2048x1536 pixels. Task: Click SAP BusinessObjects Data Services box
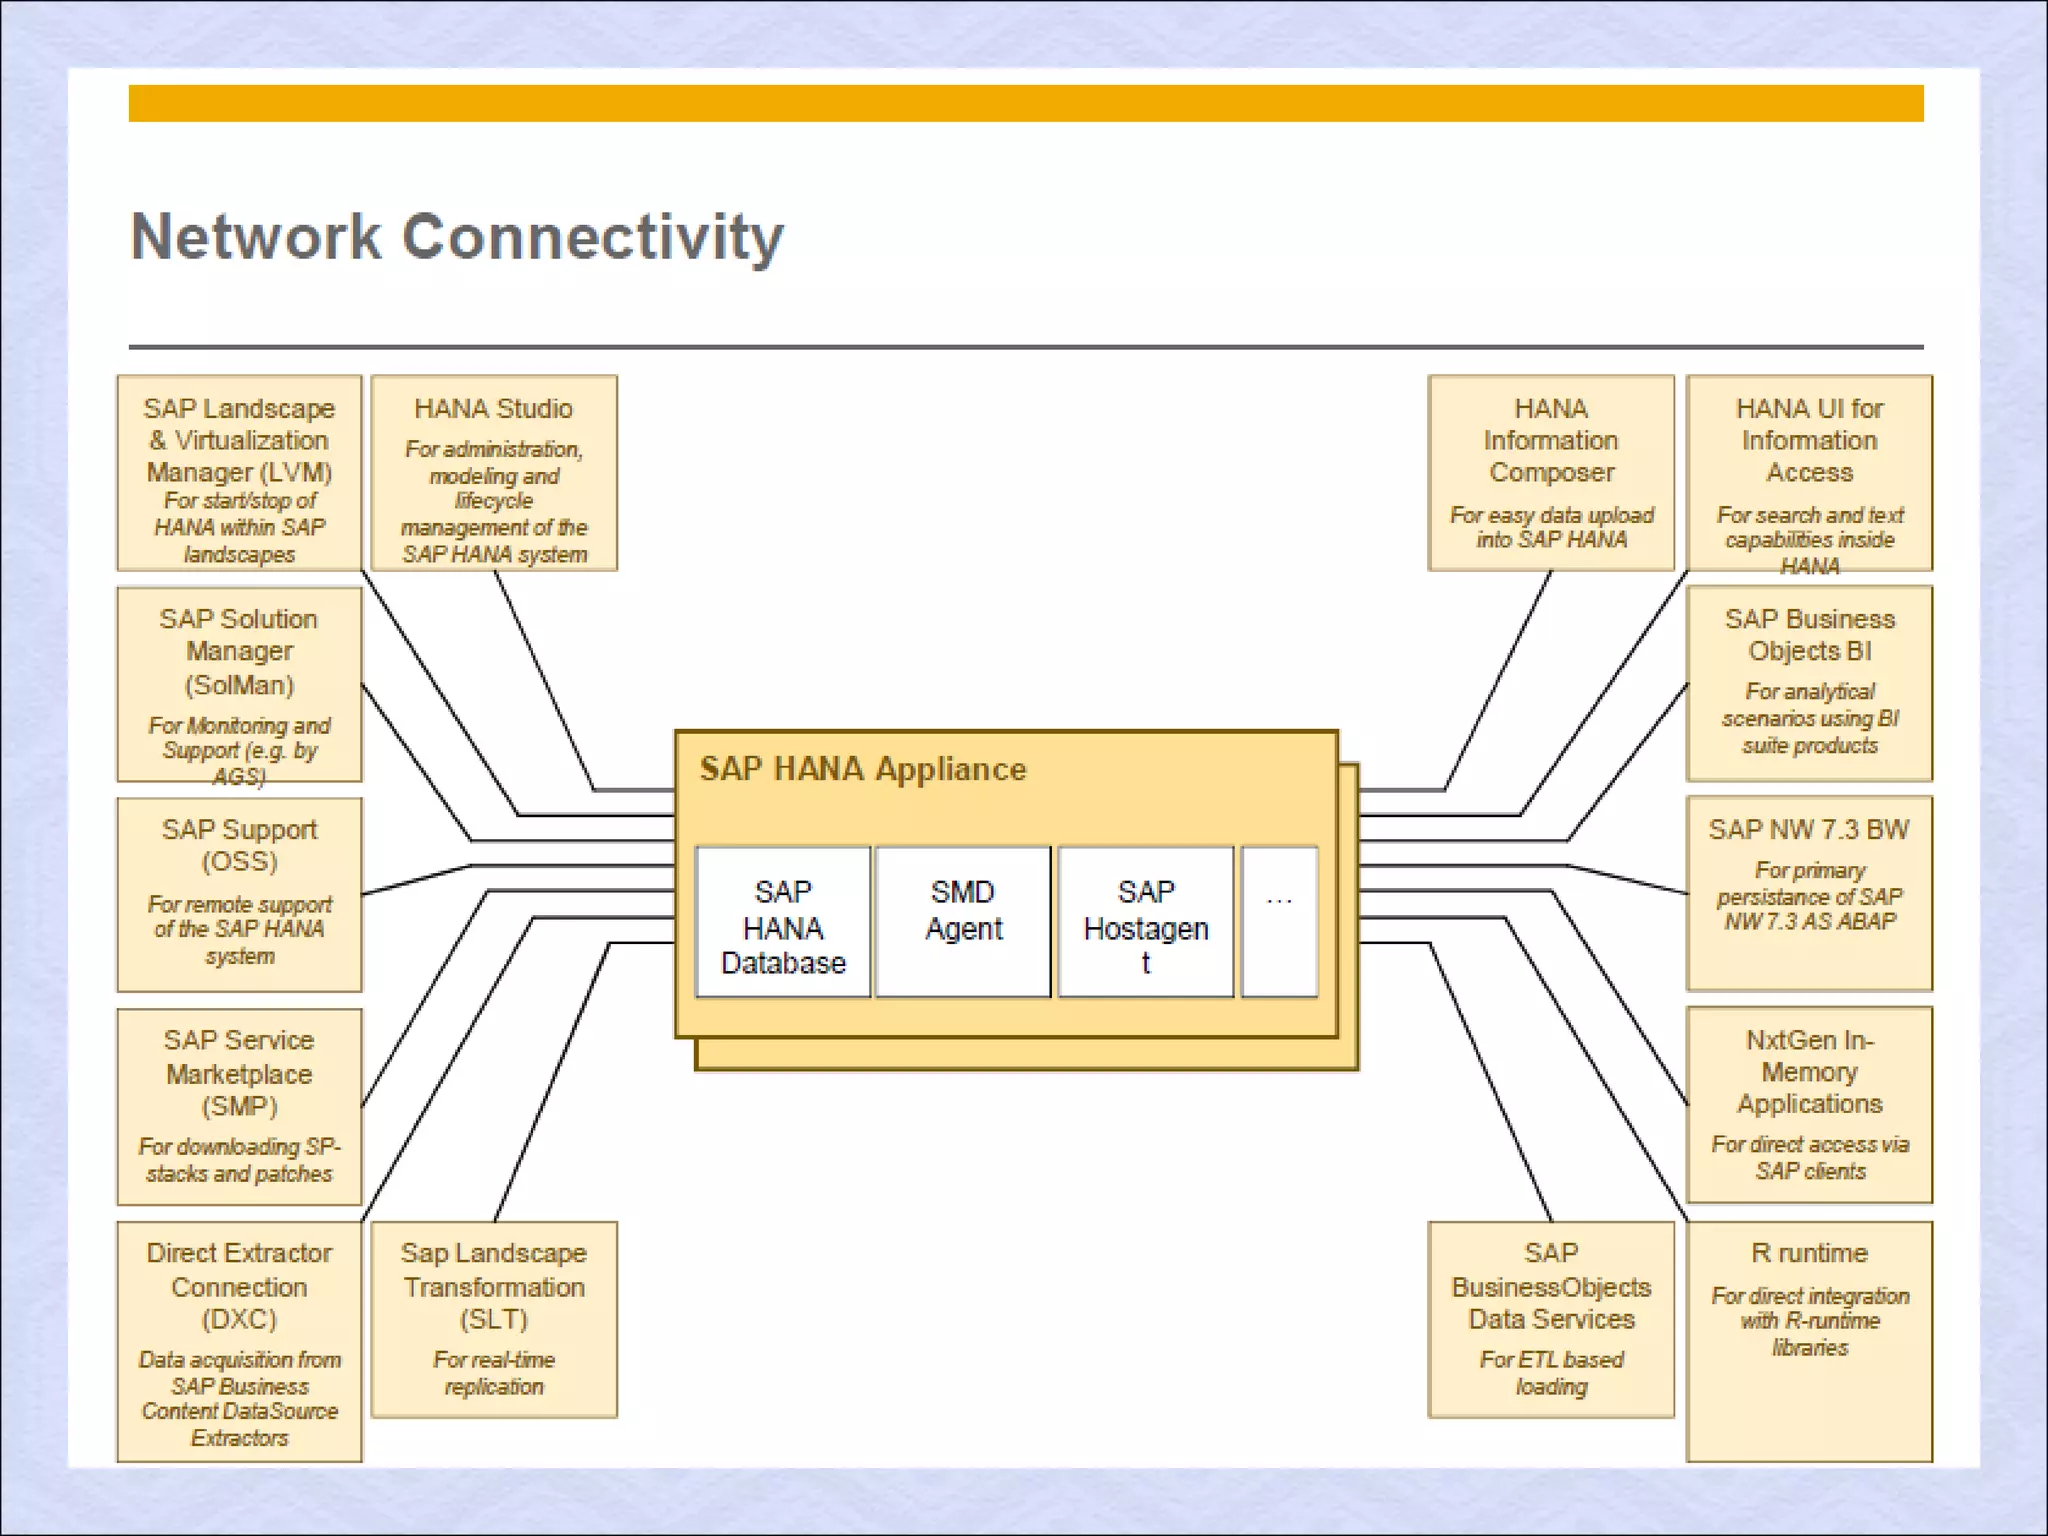[1551, 1319]
